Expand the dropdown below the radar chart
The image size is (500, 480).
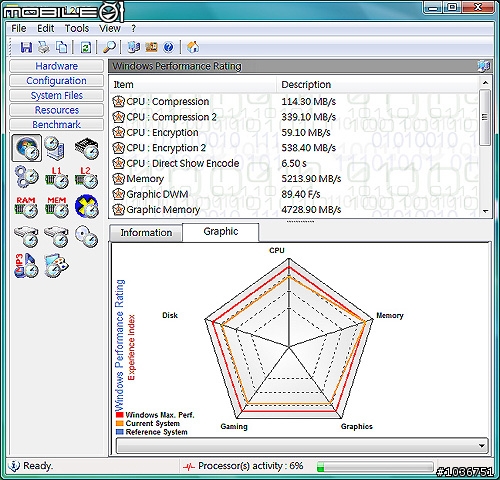click(481, 446)
